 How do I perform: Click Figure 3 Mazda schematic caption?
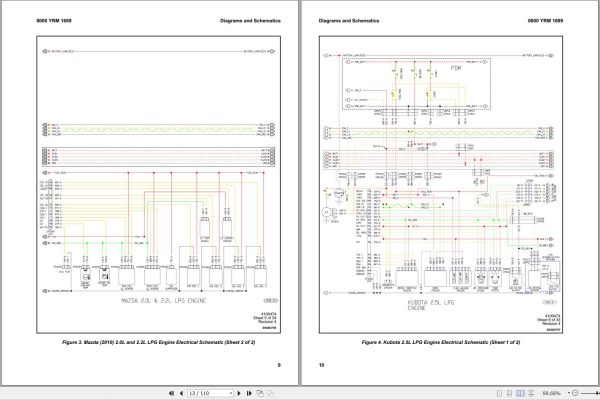tap(158, 342)
